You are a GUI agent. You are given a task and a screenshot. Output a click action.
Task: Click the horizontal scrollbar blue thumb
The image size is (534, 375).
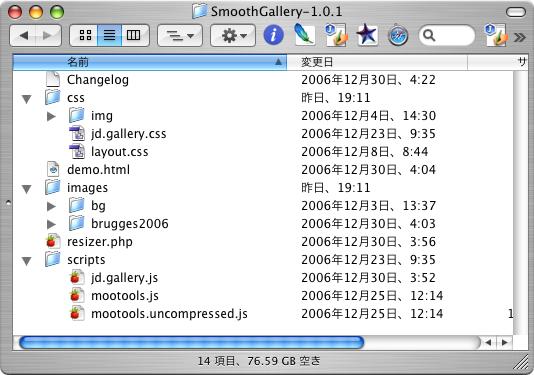pyautogui.click(x=191, y=342)
